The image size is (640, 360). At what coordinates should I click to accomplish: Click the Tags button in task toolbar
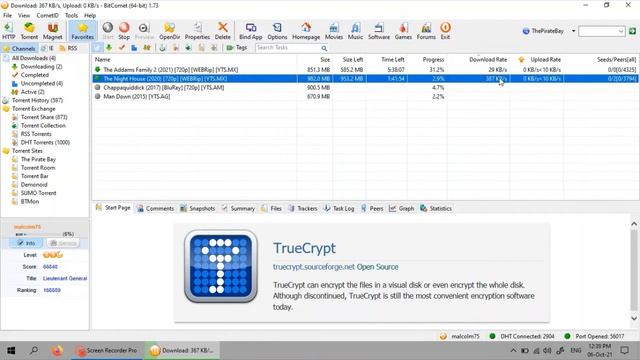[x=237, y=48]
